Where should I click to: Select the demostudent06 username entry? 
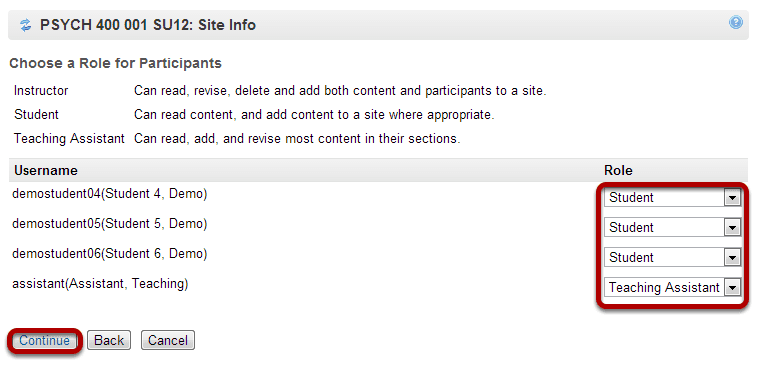click(110, 254)
